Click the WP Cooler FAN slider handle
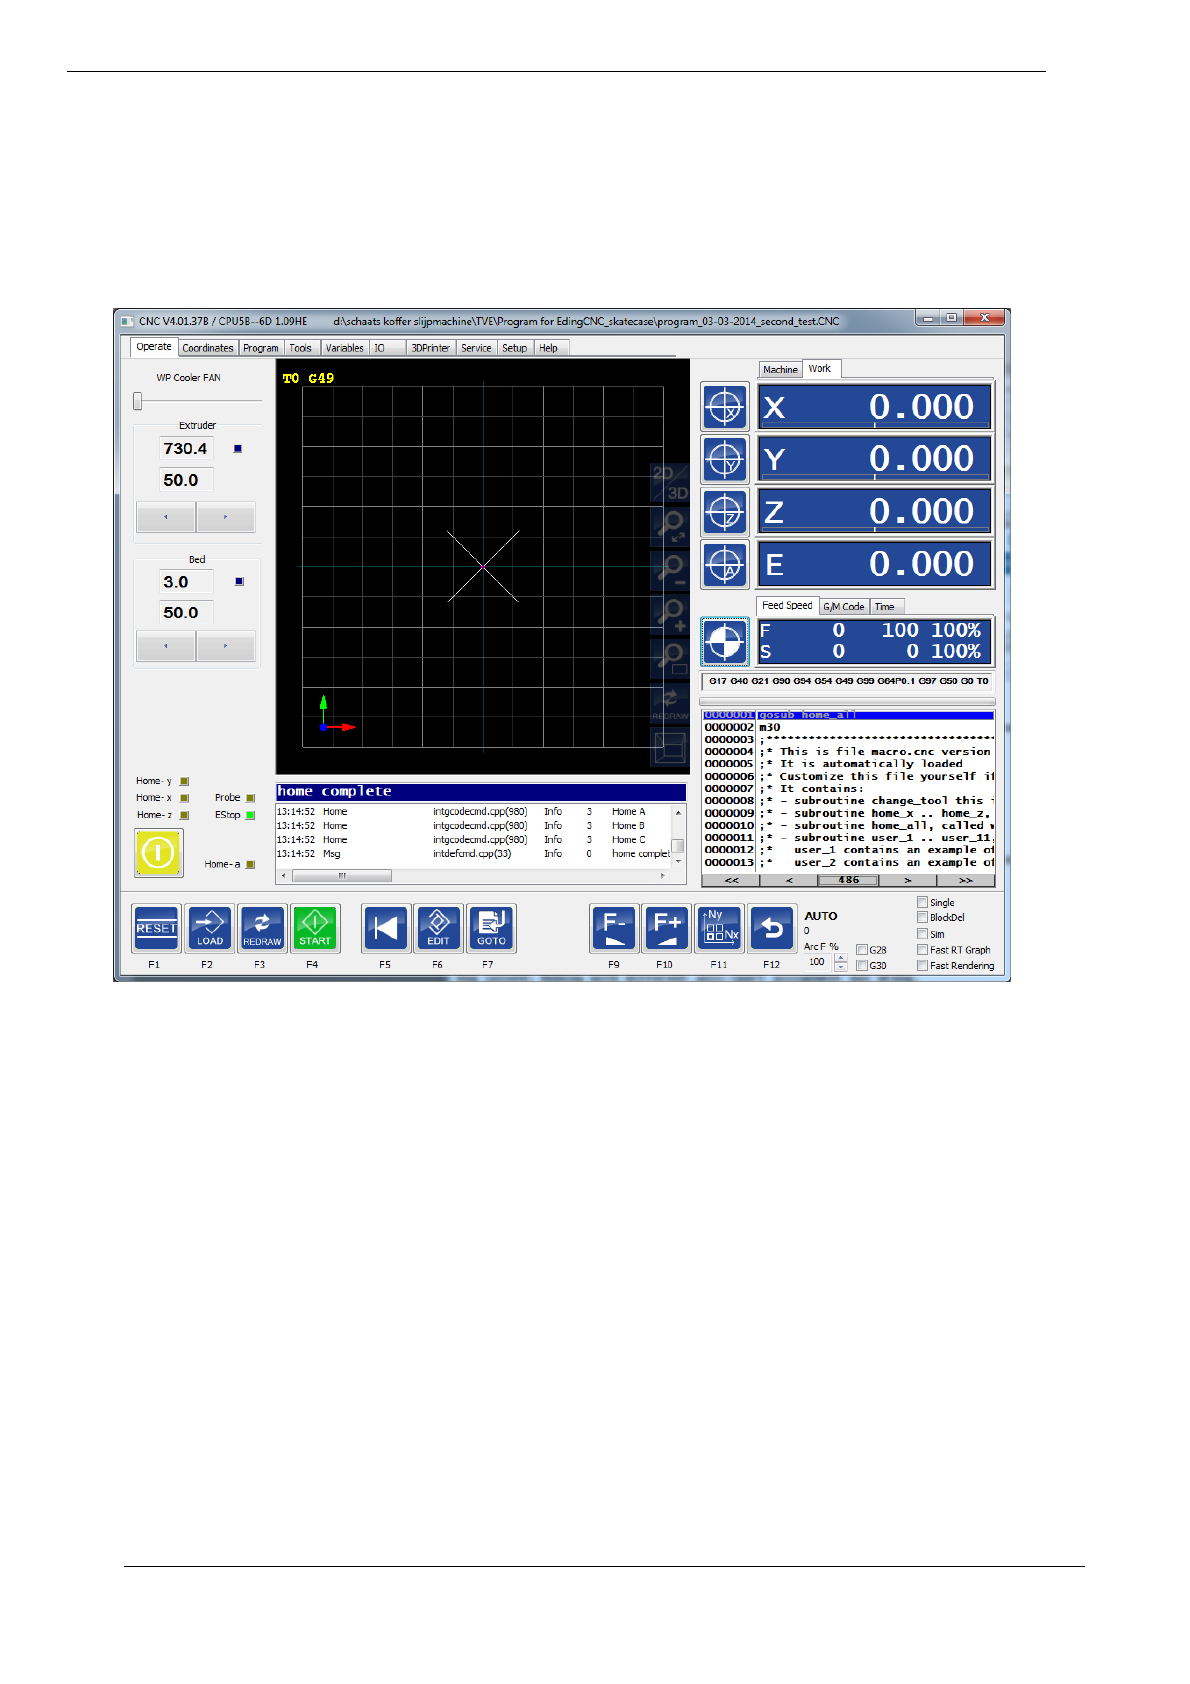The width and height of the screenshot is (1190, 1684). coord(138,401)
